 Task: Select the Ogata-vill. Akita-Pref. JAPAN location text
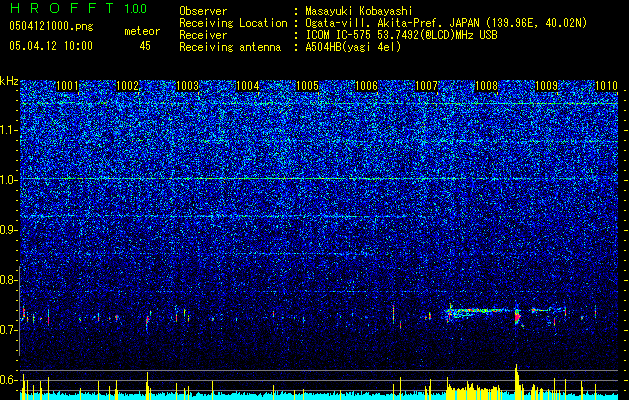(x=445, y=23)
